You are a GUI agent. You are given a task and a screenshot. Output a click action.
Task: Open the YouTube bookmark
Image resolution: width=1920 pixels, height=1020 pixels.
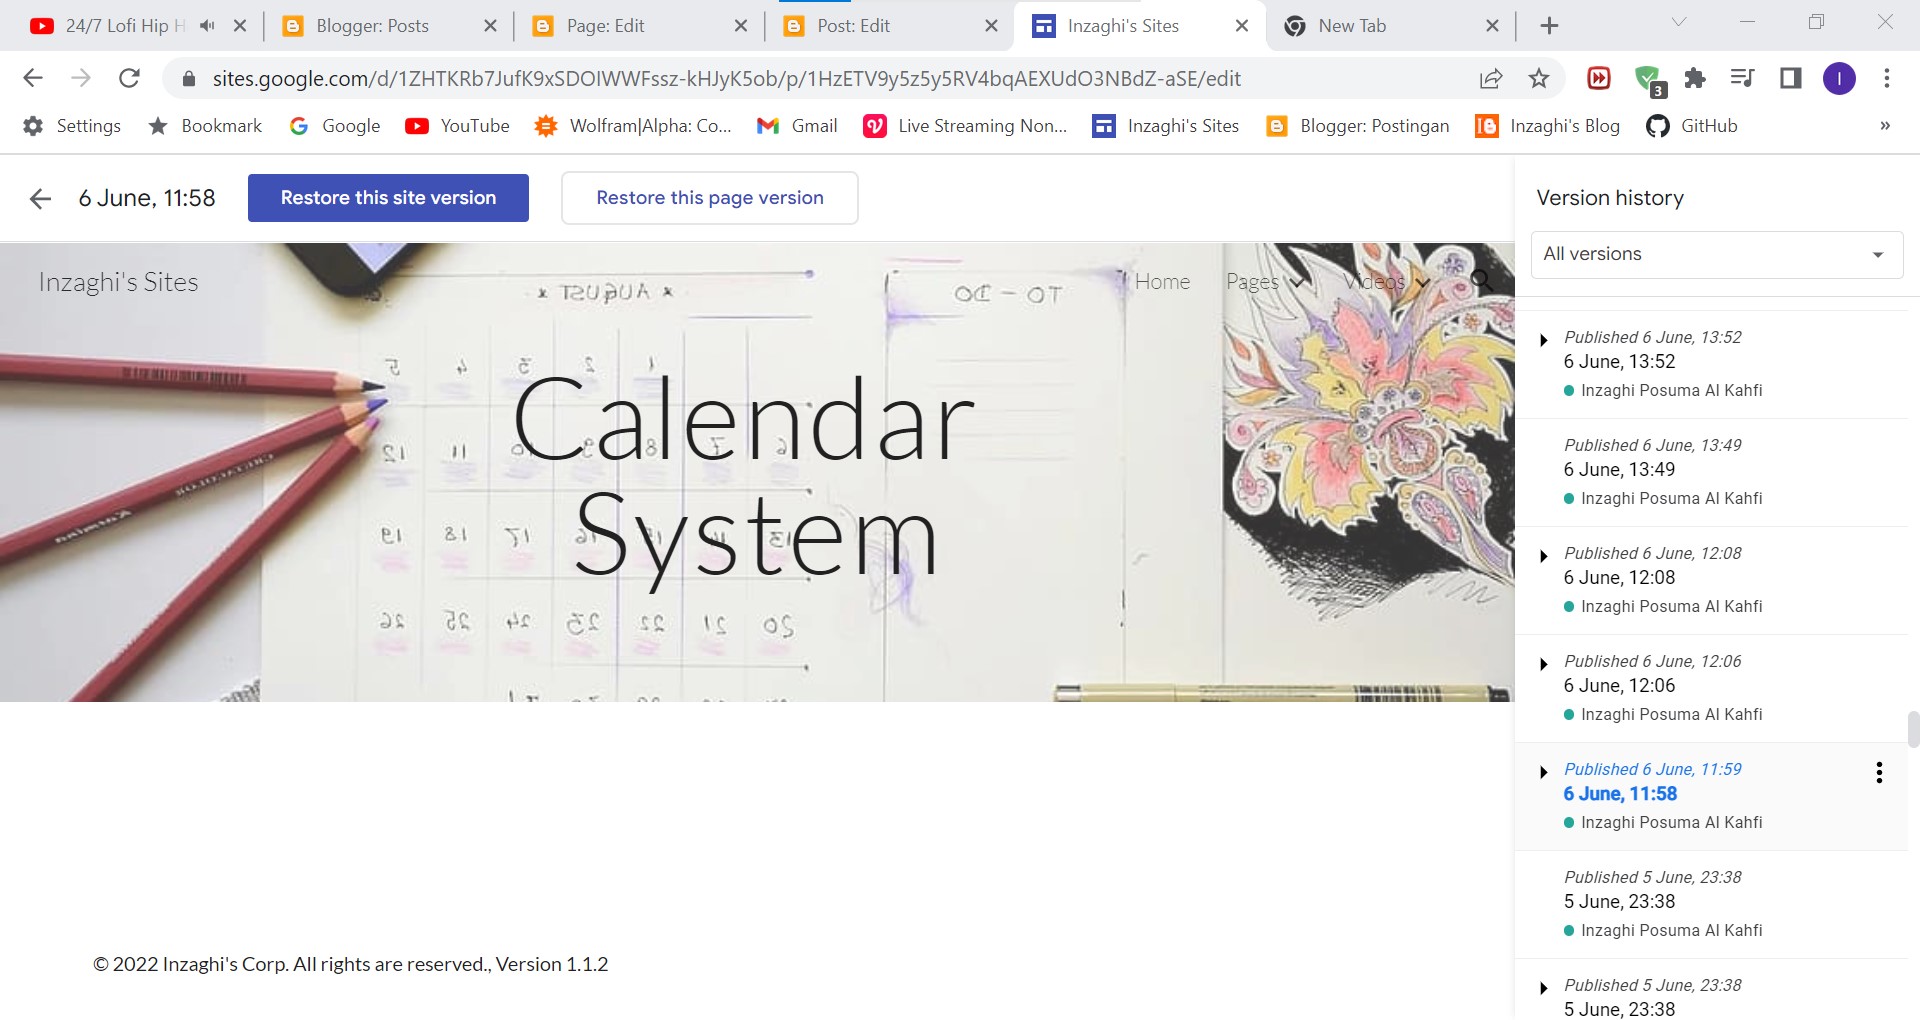coord(458,126)
